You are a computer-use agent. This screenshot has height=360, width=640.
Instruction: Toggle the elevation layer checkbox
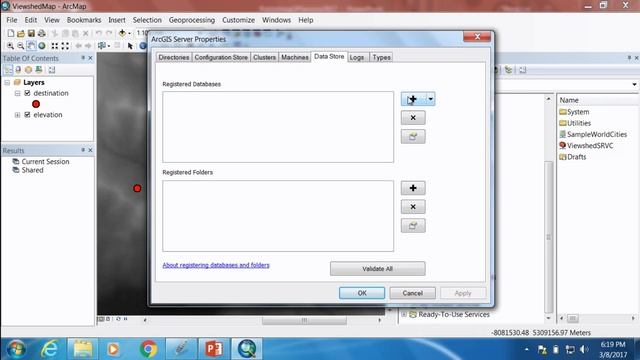click(x=27, y=115)
